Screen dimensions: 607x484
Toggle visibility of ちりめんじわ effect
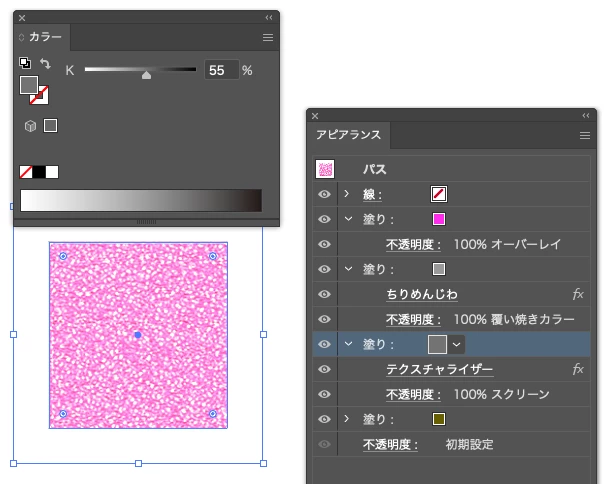pyautogui.click(x=324, y=294)
